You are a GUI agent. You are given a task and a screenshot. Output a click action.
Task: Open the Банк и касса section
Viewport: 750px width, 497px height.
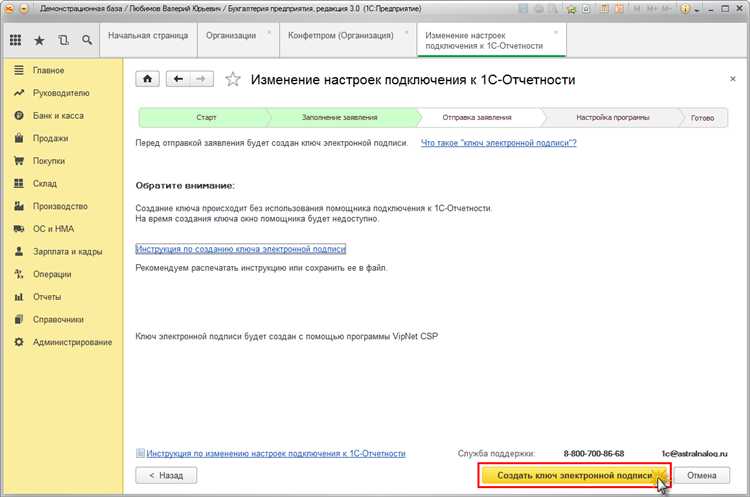[58, 116]
